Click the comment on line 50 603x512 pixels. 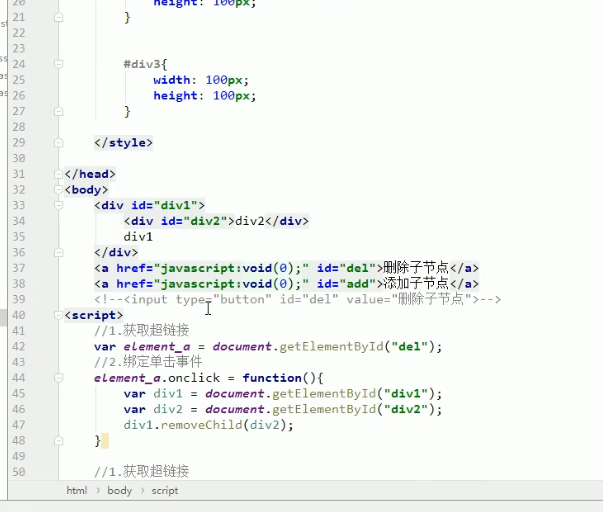(x=142, y=471)
